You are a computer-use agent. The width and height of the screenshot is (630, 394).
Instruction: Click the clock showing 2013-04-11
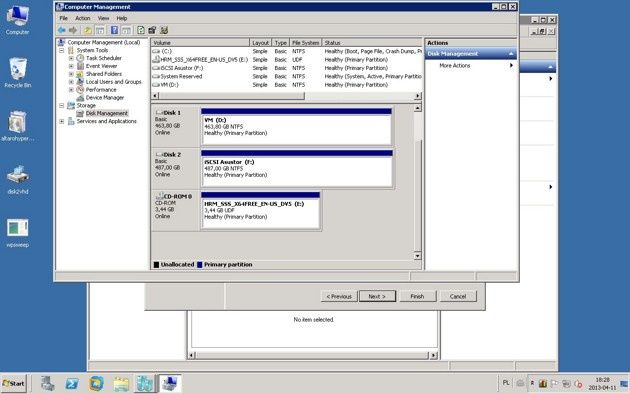[x=602, y=384]
